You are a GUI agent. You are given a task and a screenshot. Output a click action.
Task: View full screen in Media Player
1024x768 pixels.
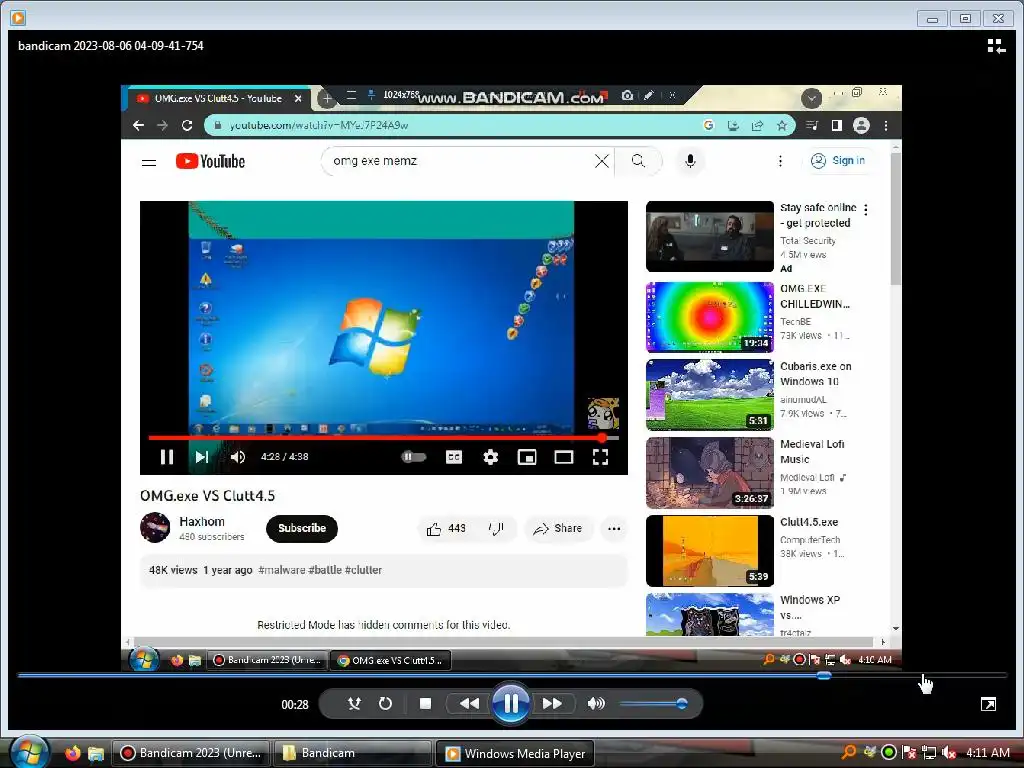(988, 704)
